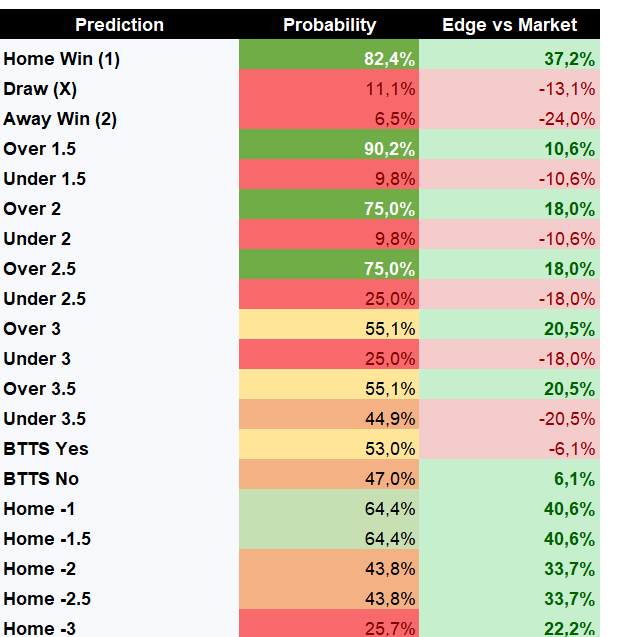Select the 90,2% Over 1.5 probability
621x637 pixels.
pos(329,149)
